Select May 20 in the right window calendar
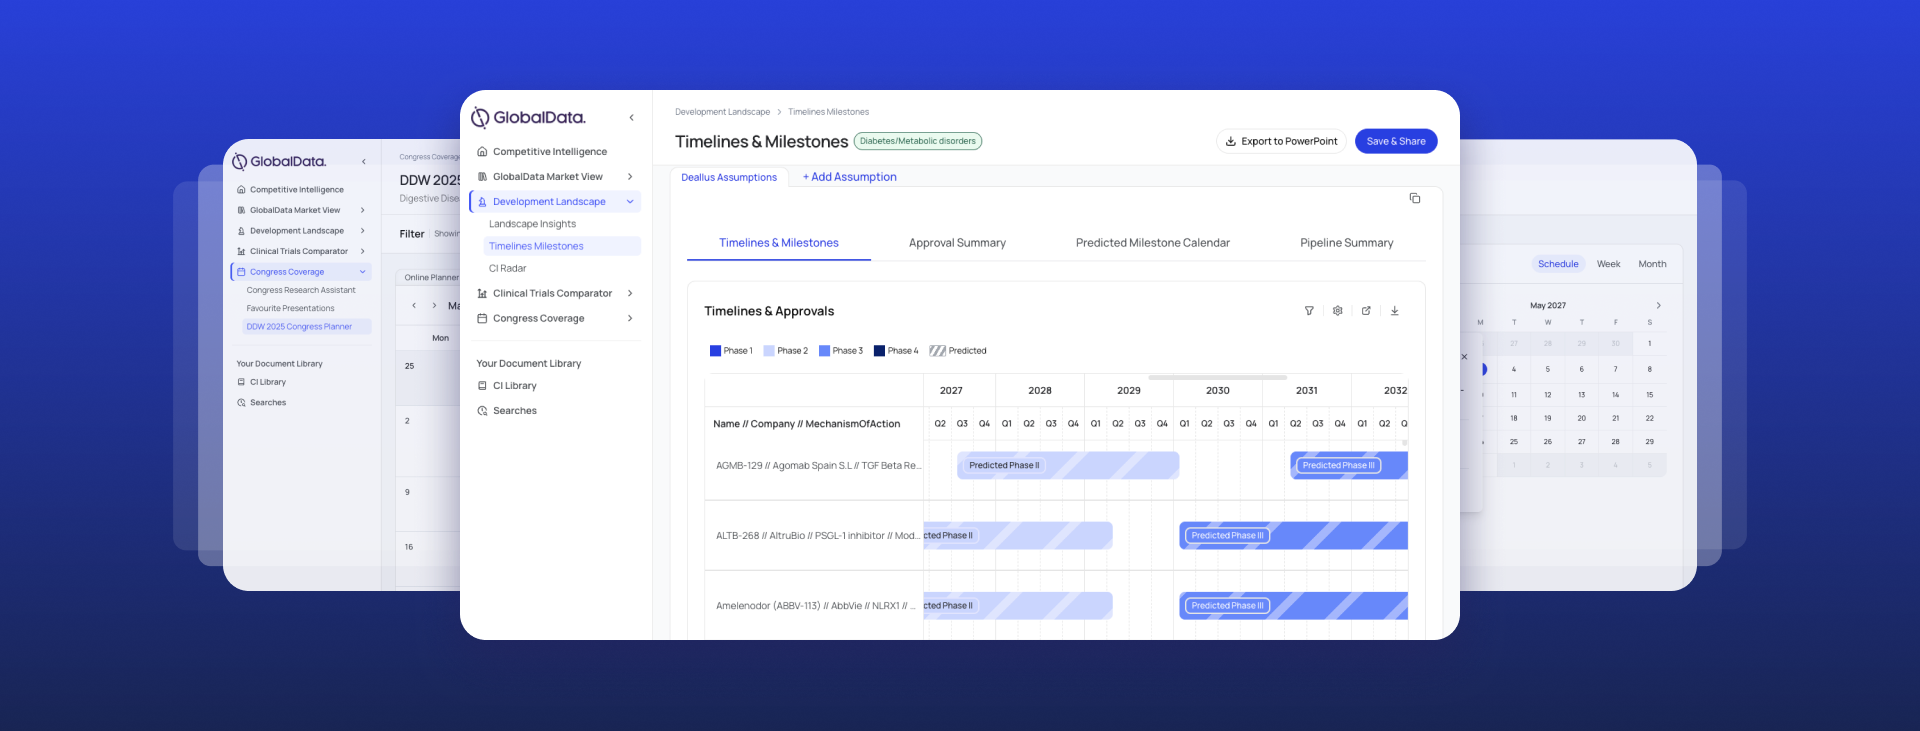 click(1581, 419)
